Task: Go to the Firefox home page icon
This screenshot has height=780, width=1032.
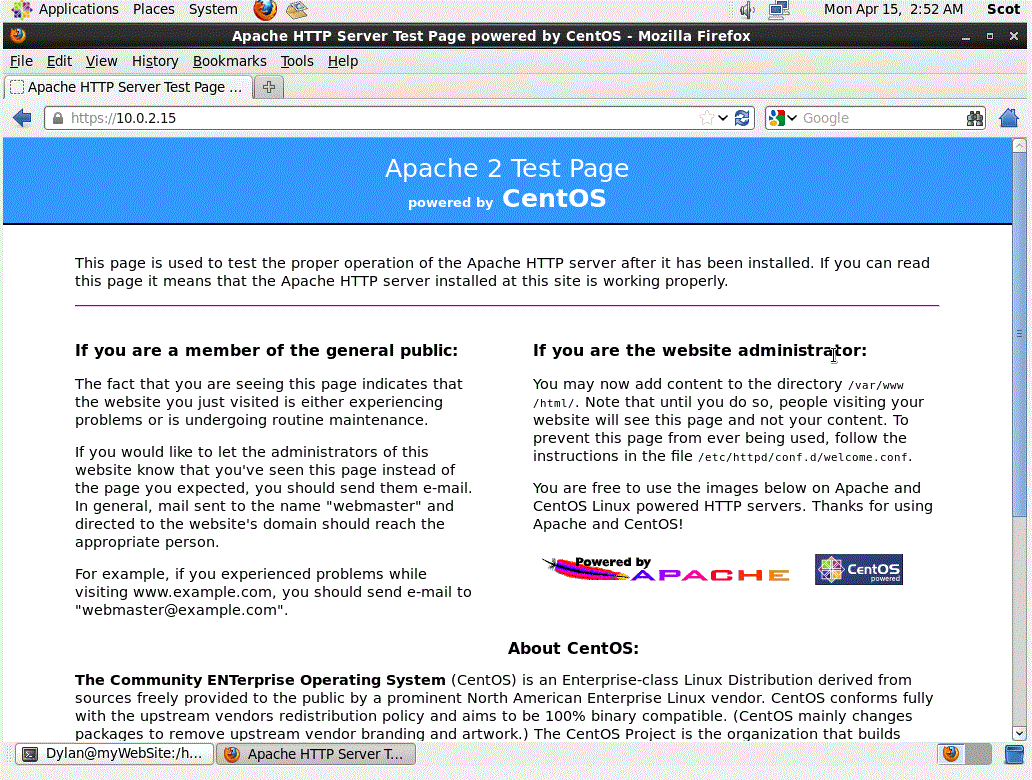Action: [1009, 118]
